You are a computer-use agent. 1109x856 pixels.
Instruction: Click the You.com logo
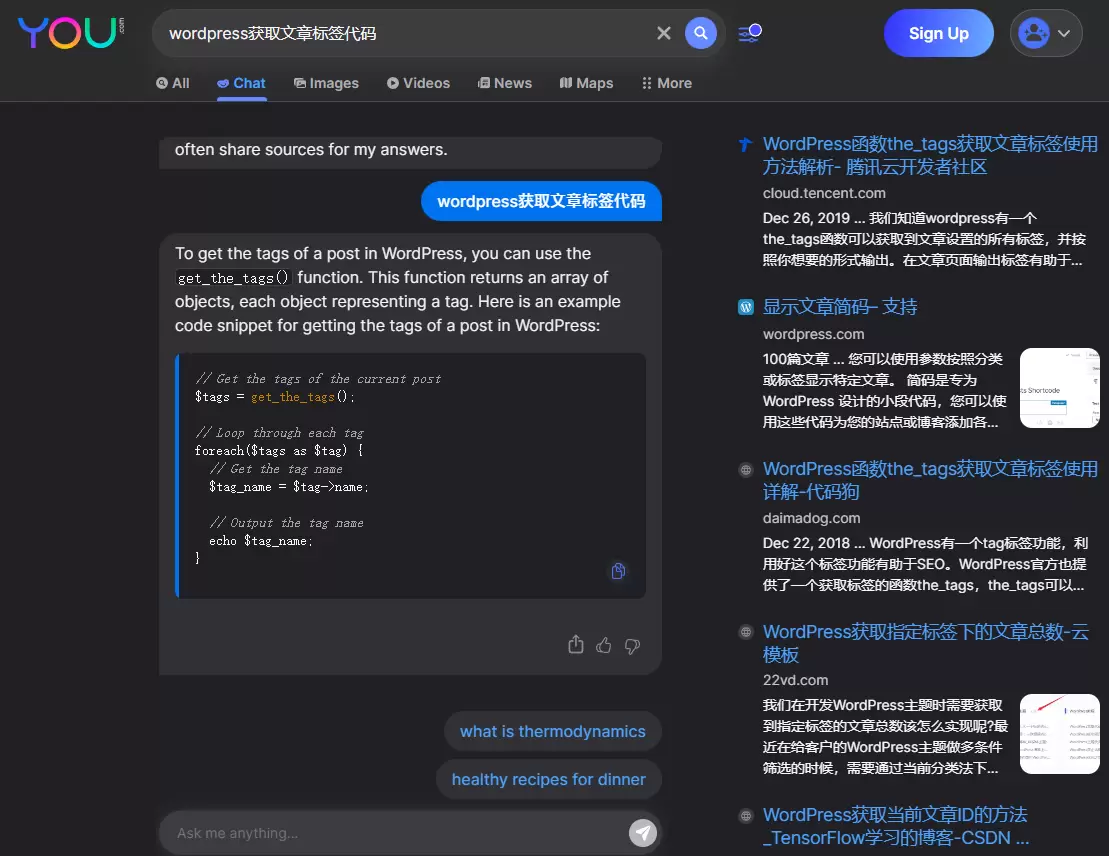(x=71, y=33)
